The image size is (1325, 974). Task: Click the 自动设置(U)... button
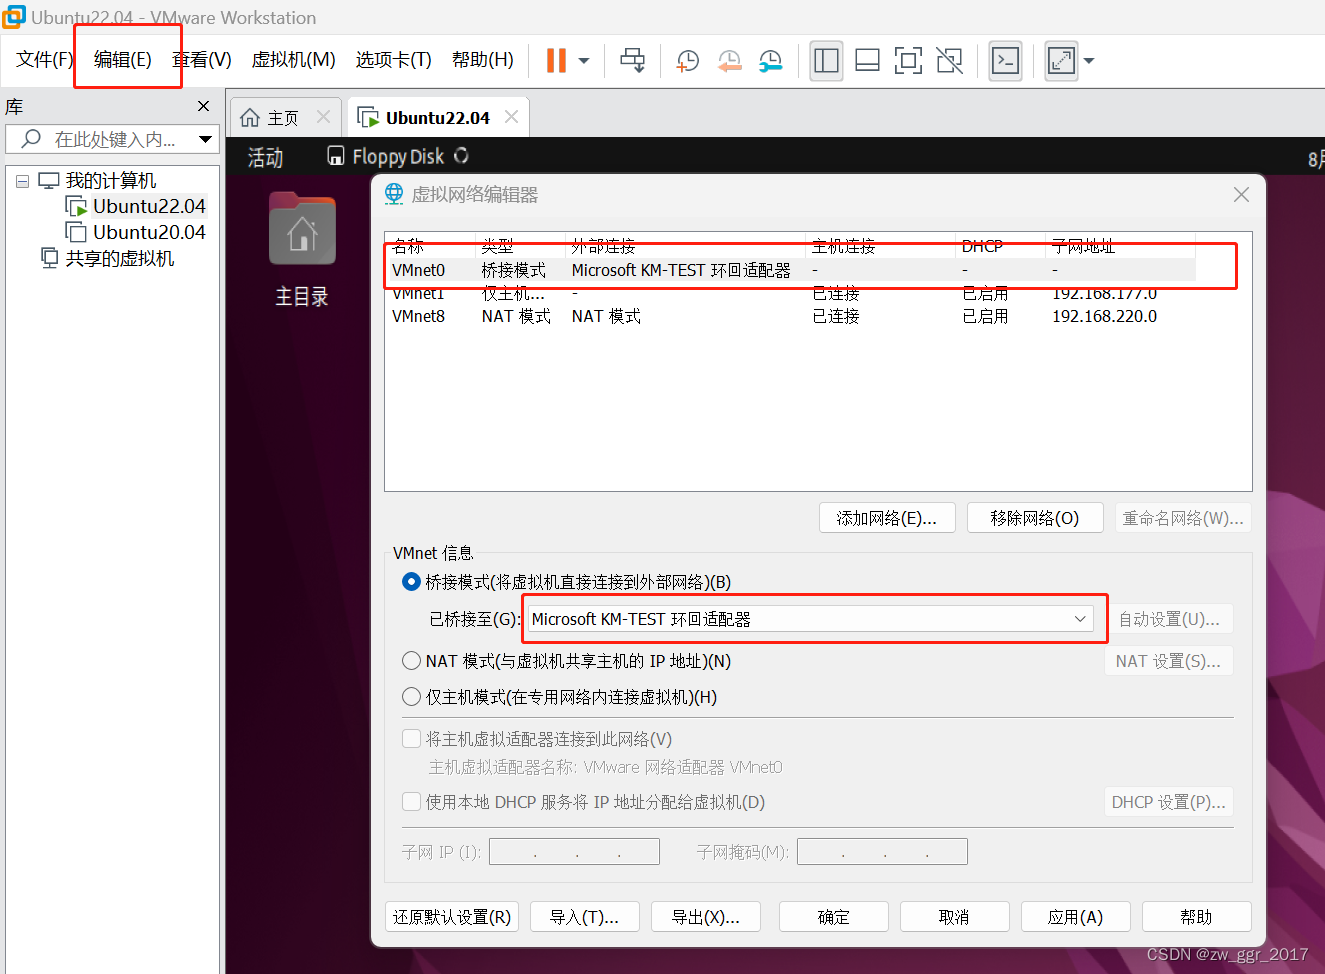[x=1169, y=619]
